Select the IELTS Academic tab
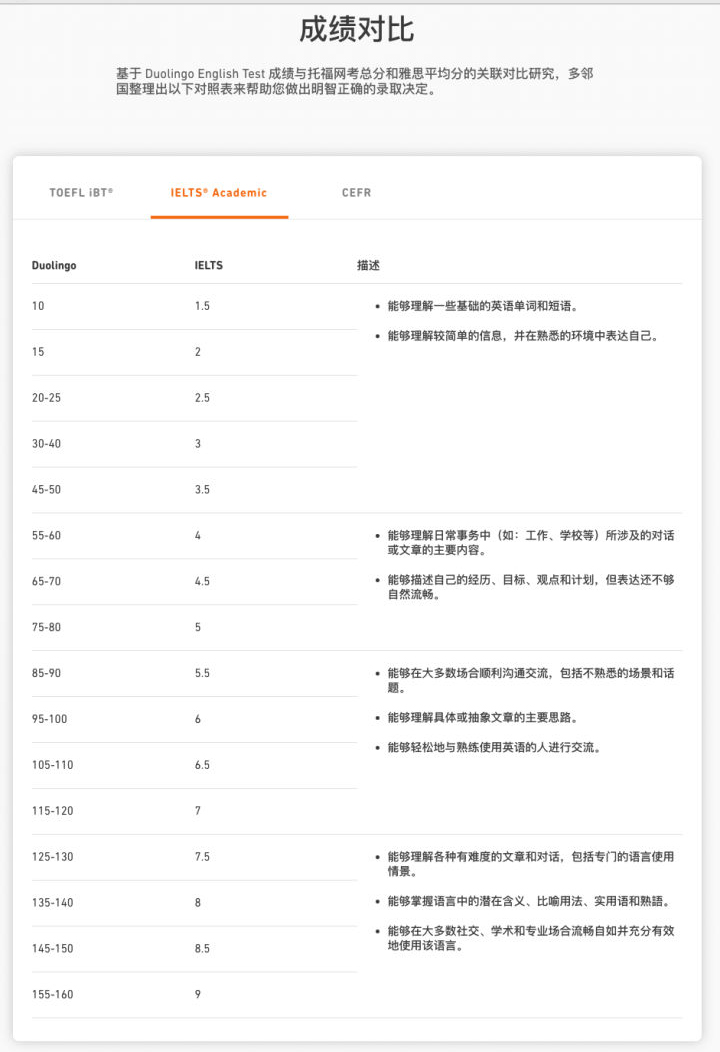The image size is (720, 1052). point(219,193)
